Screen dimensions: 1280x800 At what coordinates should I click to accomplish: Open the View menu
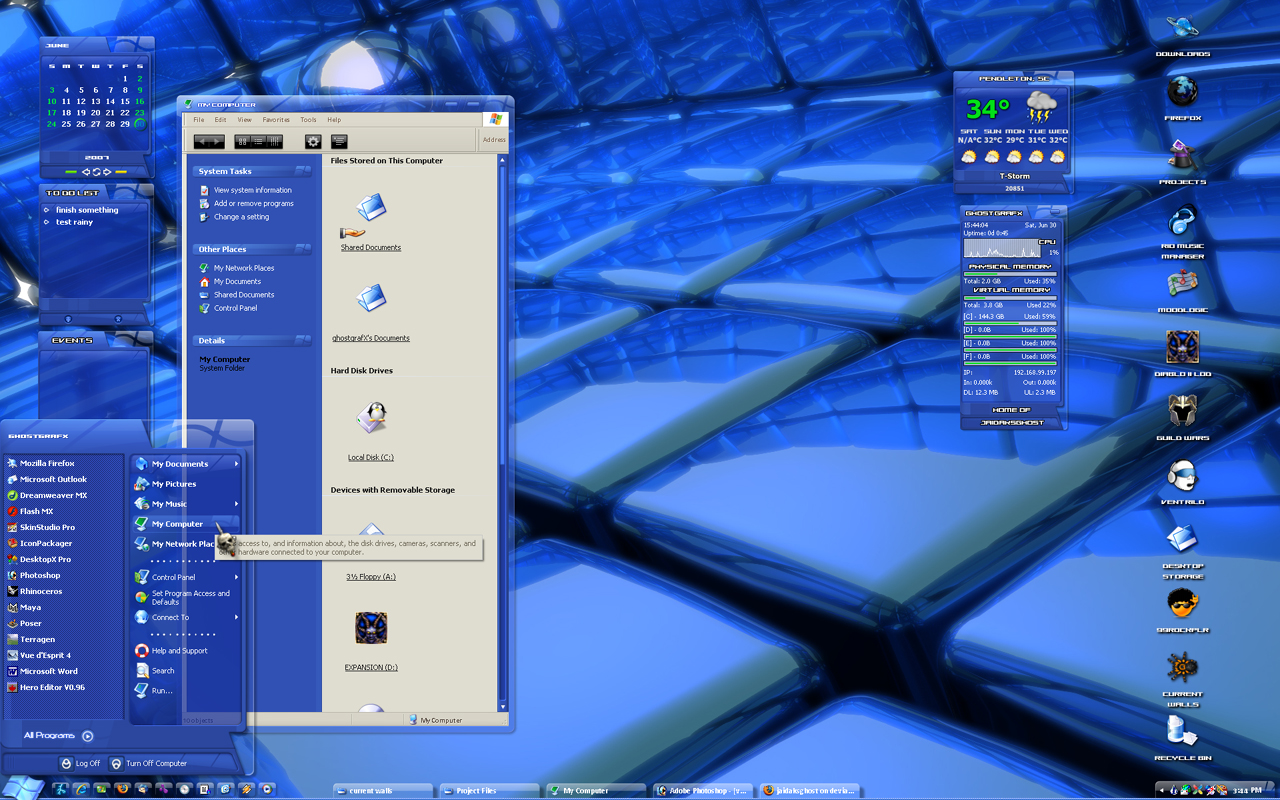(x=245, y=120)
